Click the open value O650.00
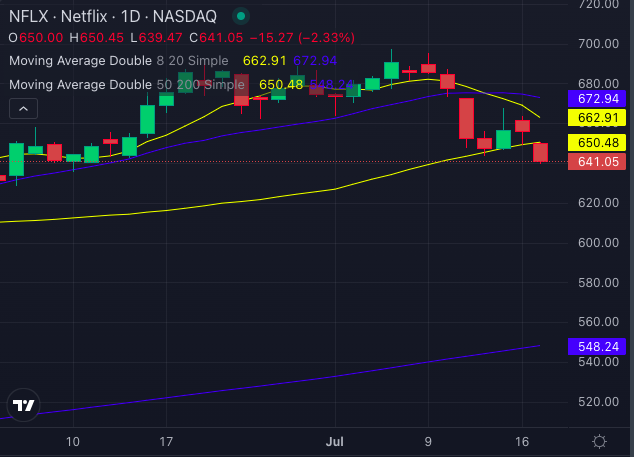 [36, 38]
